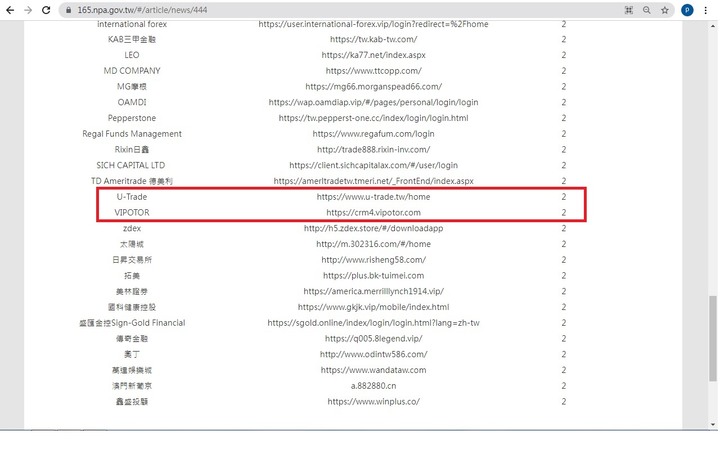Click the Pepperstone name cell
Viewport: 720px width, 450px height.
pyautogui.click(x=132, y=118)
